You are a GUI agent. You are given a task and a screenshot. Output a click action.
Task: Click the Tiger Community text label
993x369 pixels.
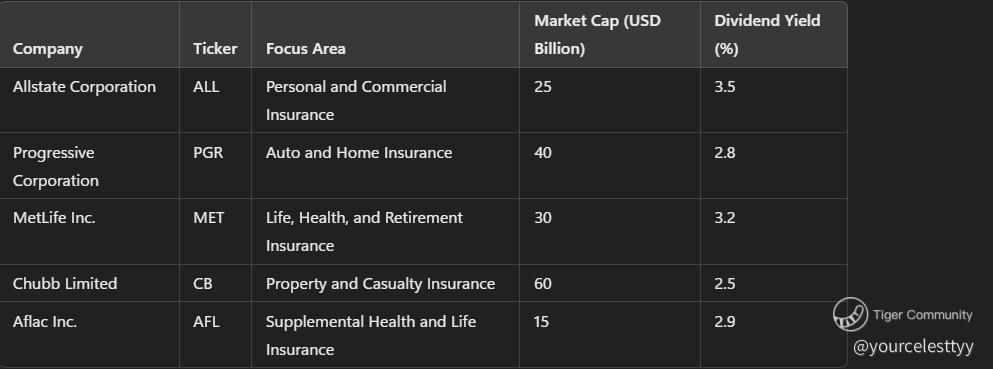coord(922,315)
